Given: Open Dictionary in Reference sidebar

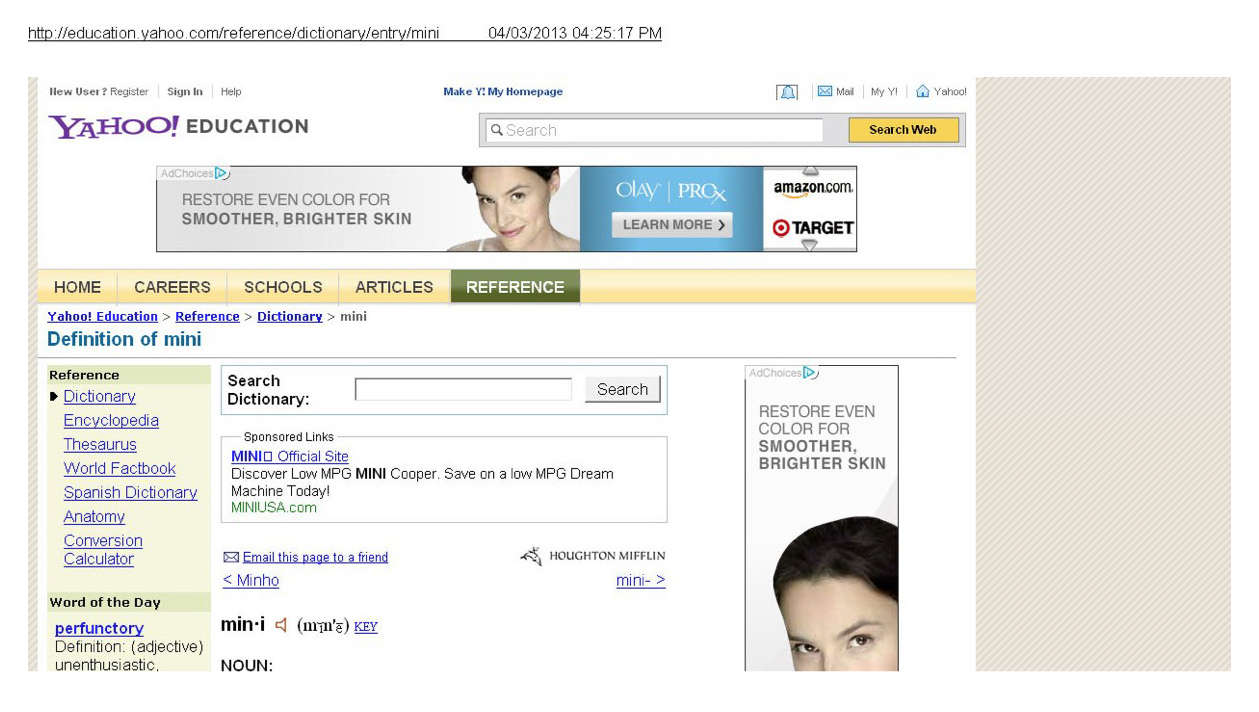Looking at the screenshot, I should [x=99, y=397].
